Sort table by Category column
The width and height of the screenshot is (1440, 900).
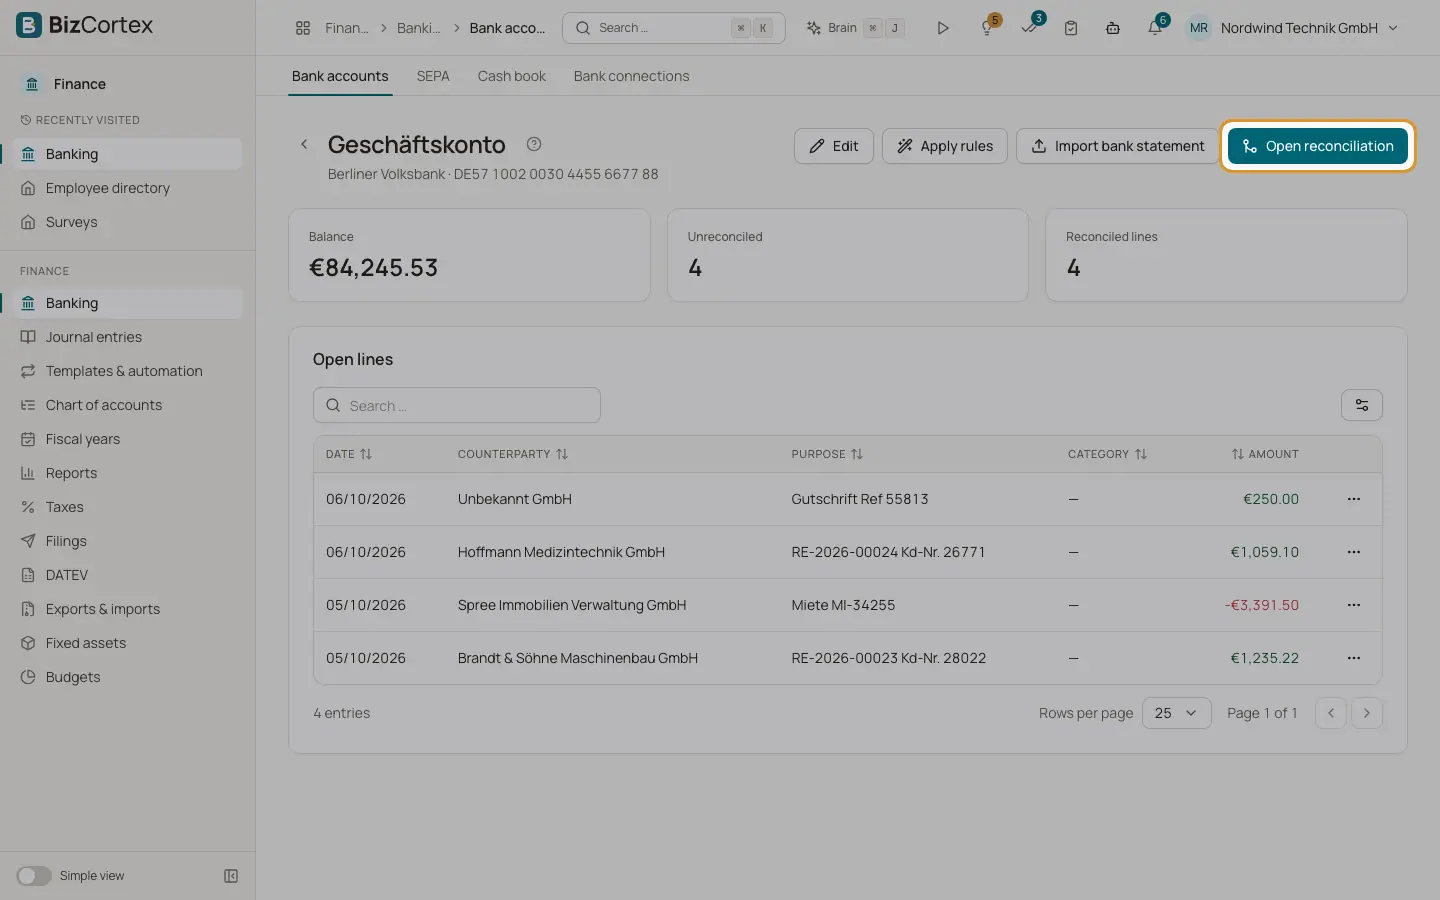[1107, 454]
